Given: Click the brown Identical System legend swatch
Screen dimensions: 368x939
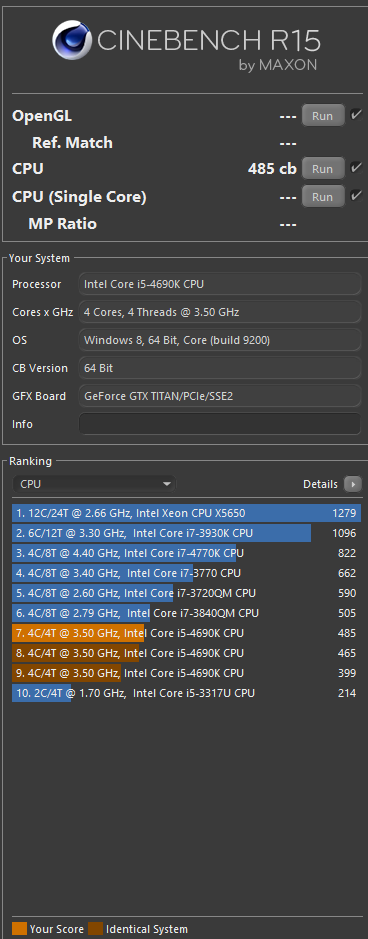Looking at the screenshot, I should [x=96, y=929].
